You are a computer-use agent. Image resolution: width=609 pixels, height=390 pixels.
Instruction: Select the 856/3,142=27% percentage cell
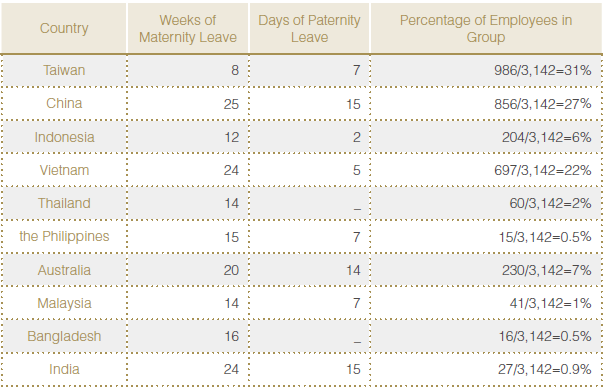543,104
